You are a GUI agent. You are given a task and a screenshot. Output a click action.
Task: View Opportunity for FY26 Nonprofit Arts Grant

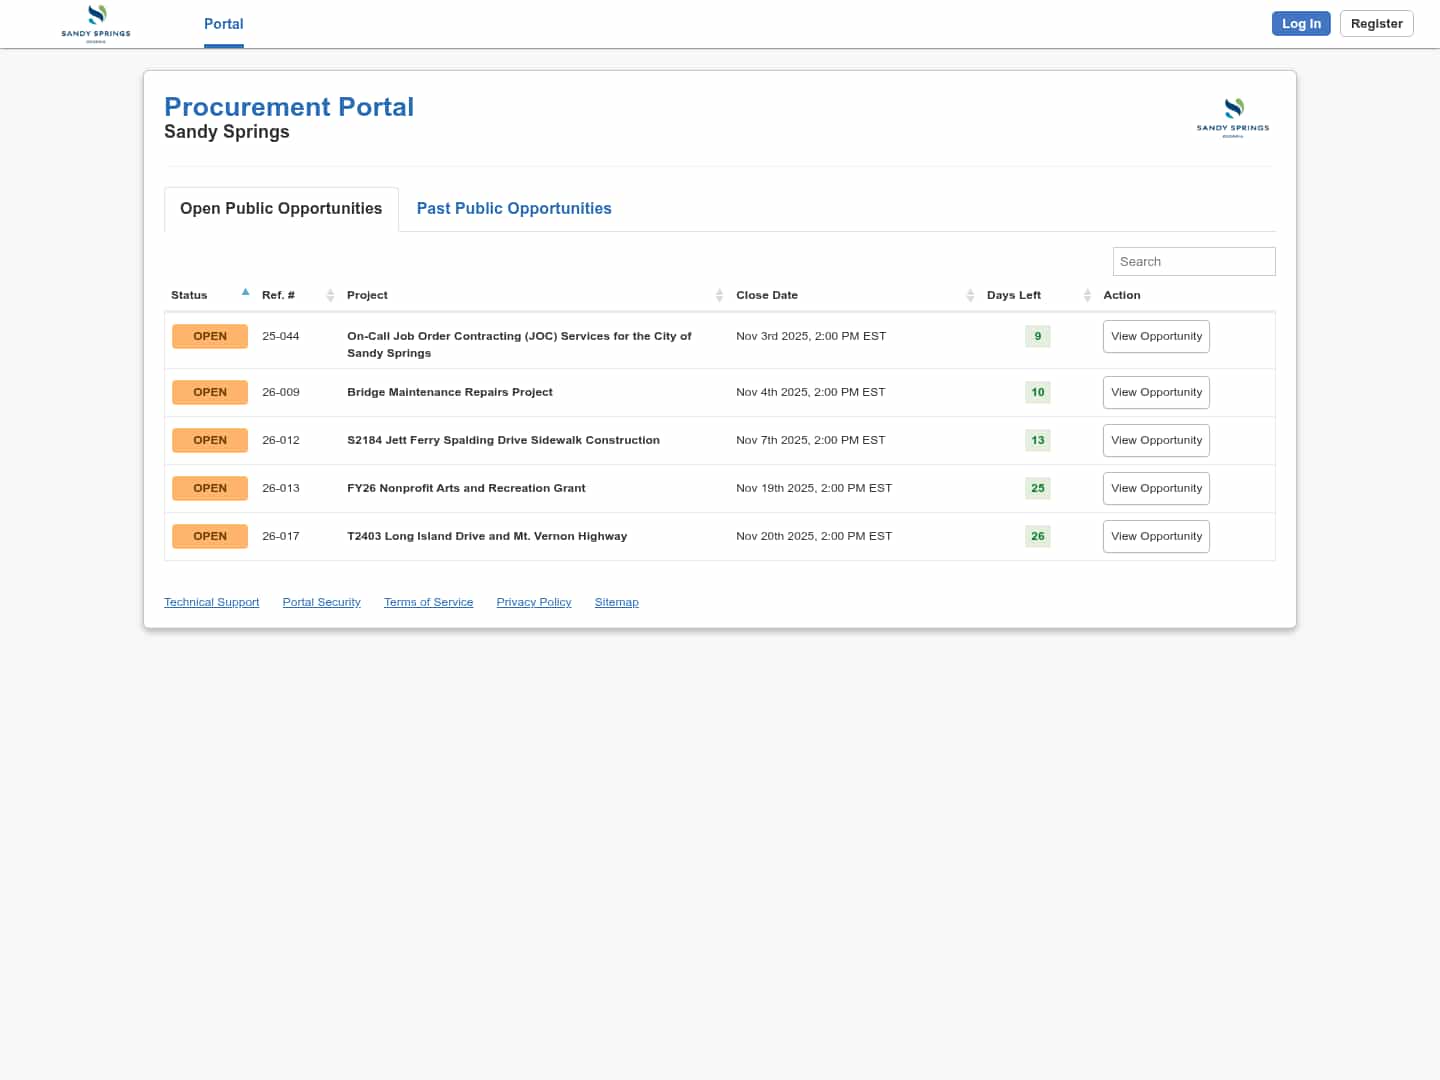(x=1156, y=488)
